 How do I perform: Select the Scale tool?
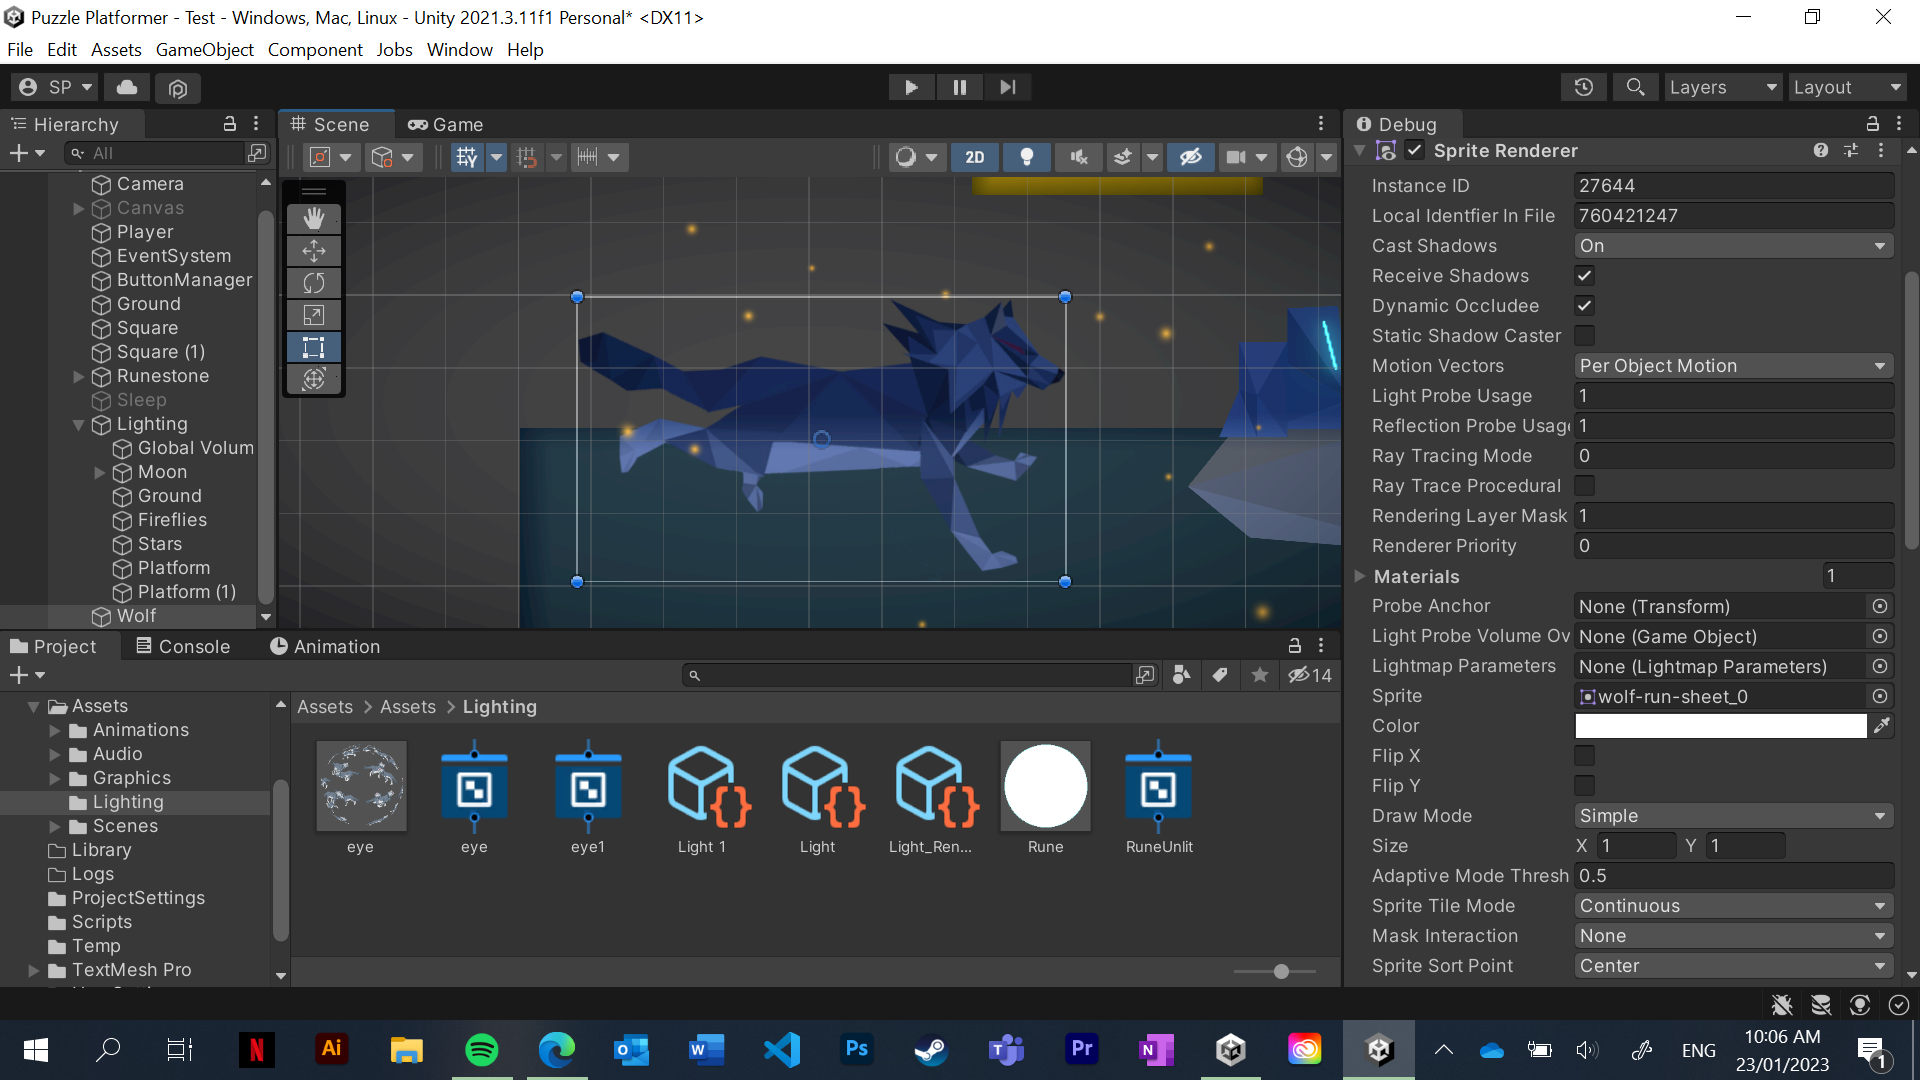314,315
